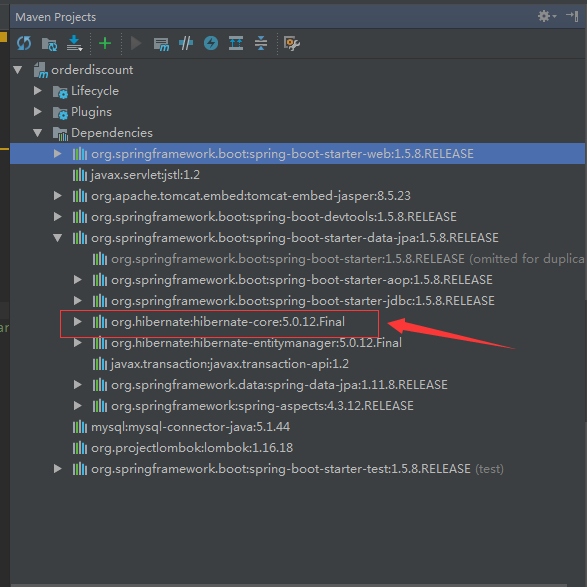Click library icon beside jstl:1.2
Viewport: 587px width, 587px height.
click(80, 175)
